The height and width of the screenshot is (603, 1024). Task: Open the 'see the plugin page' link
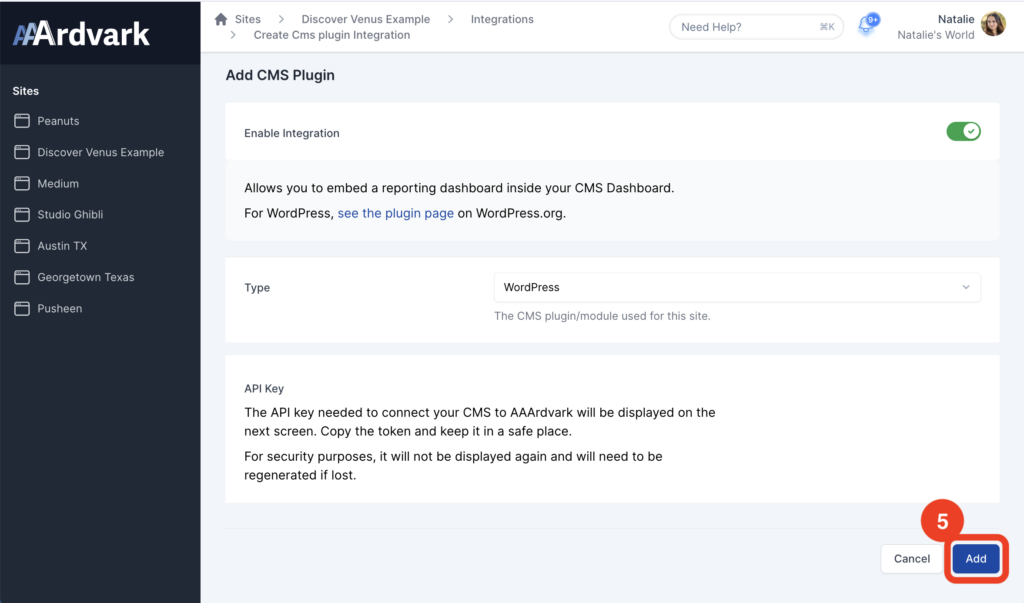tap(395, 213)
